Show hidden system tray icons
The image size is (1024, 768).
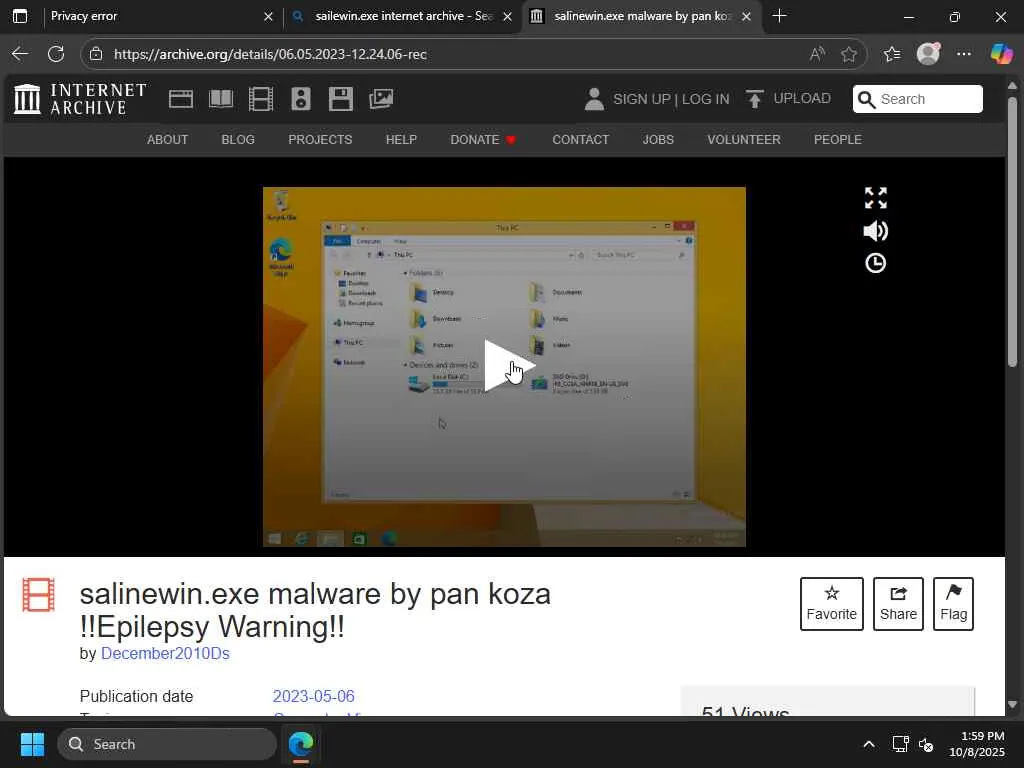[x=869, y=744]
